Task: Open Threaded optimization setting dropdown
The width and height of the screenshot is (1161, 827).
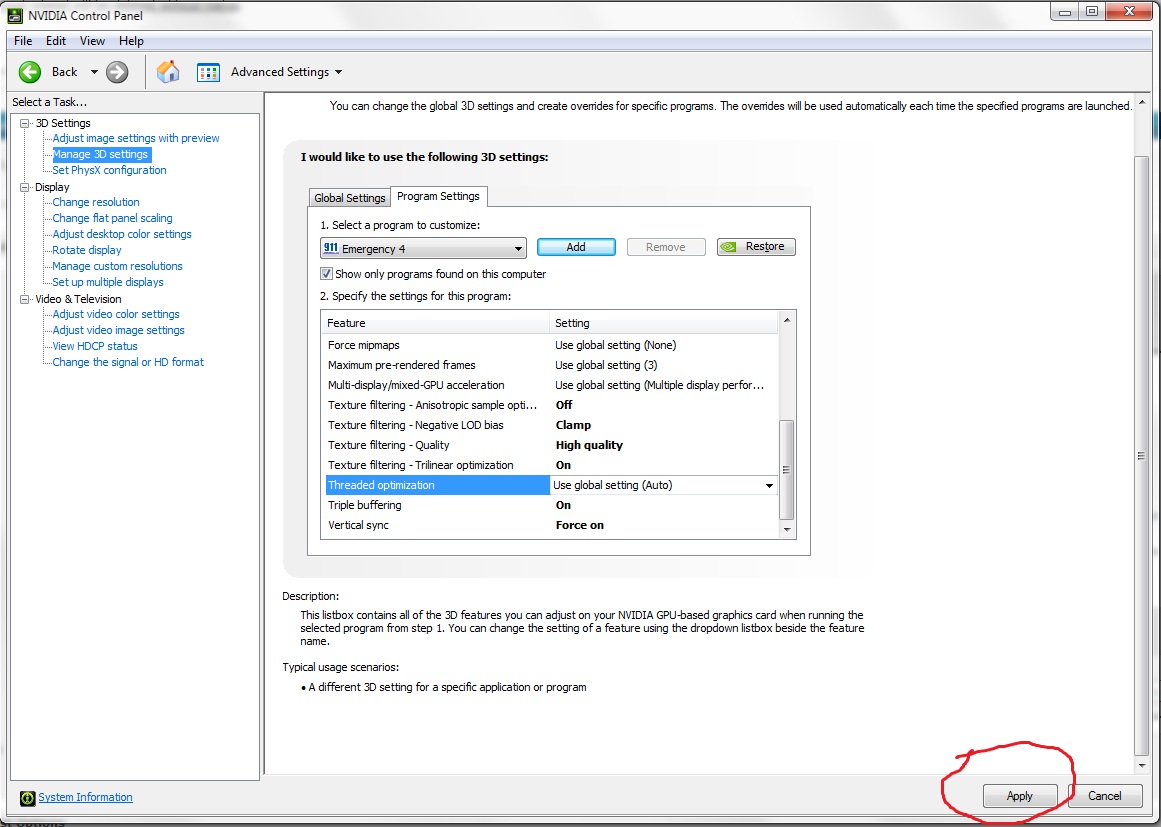Action: [x=769, y=486]
